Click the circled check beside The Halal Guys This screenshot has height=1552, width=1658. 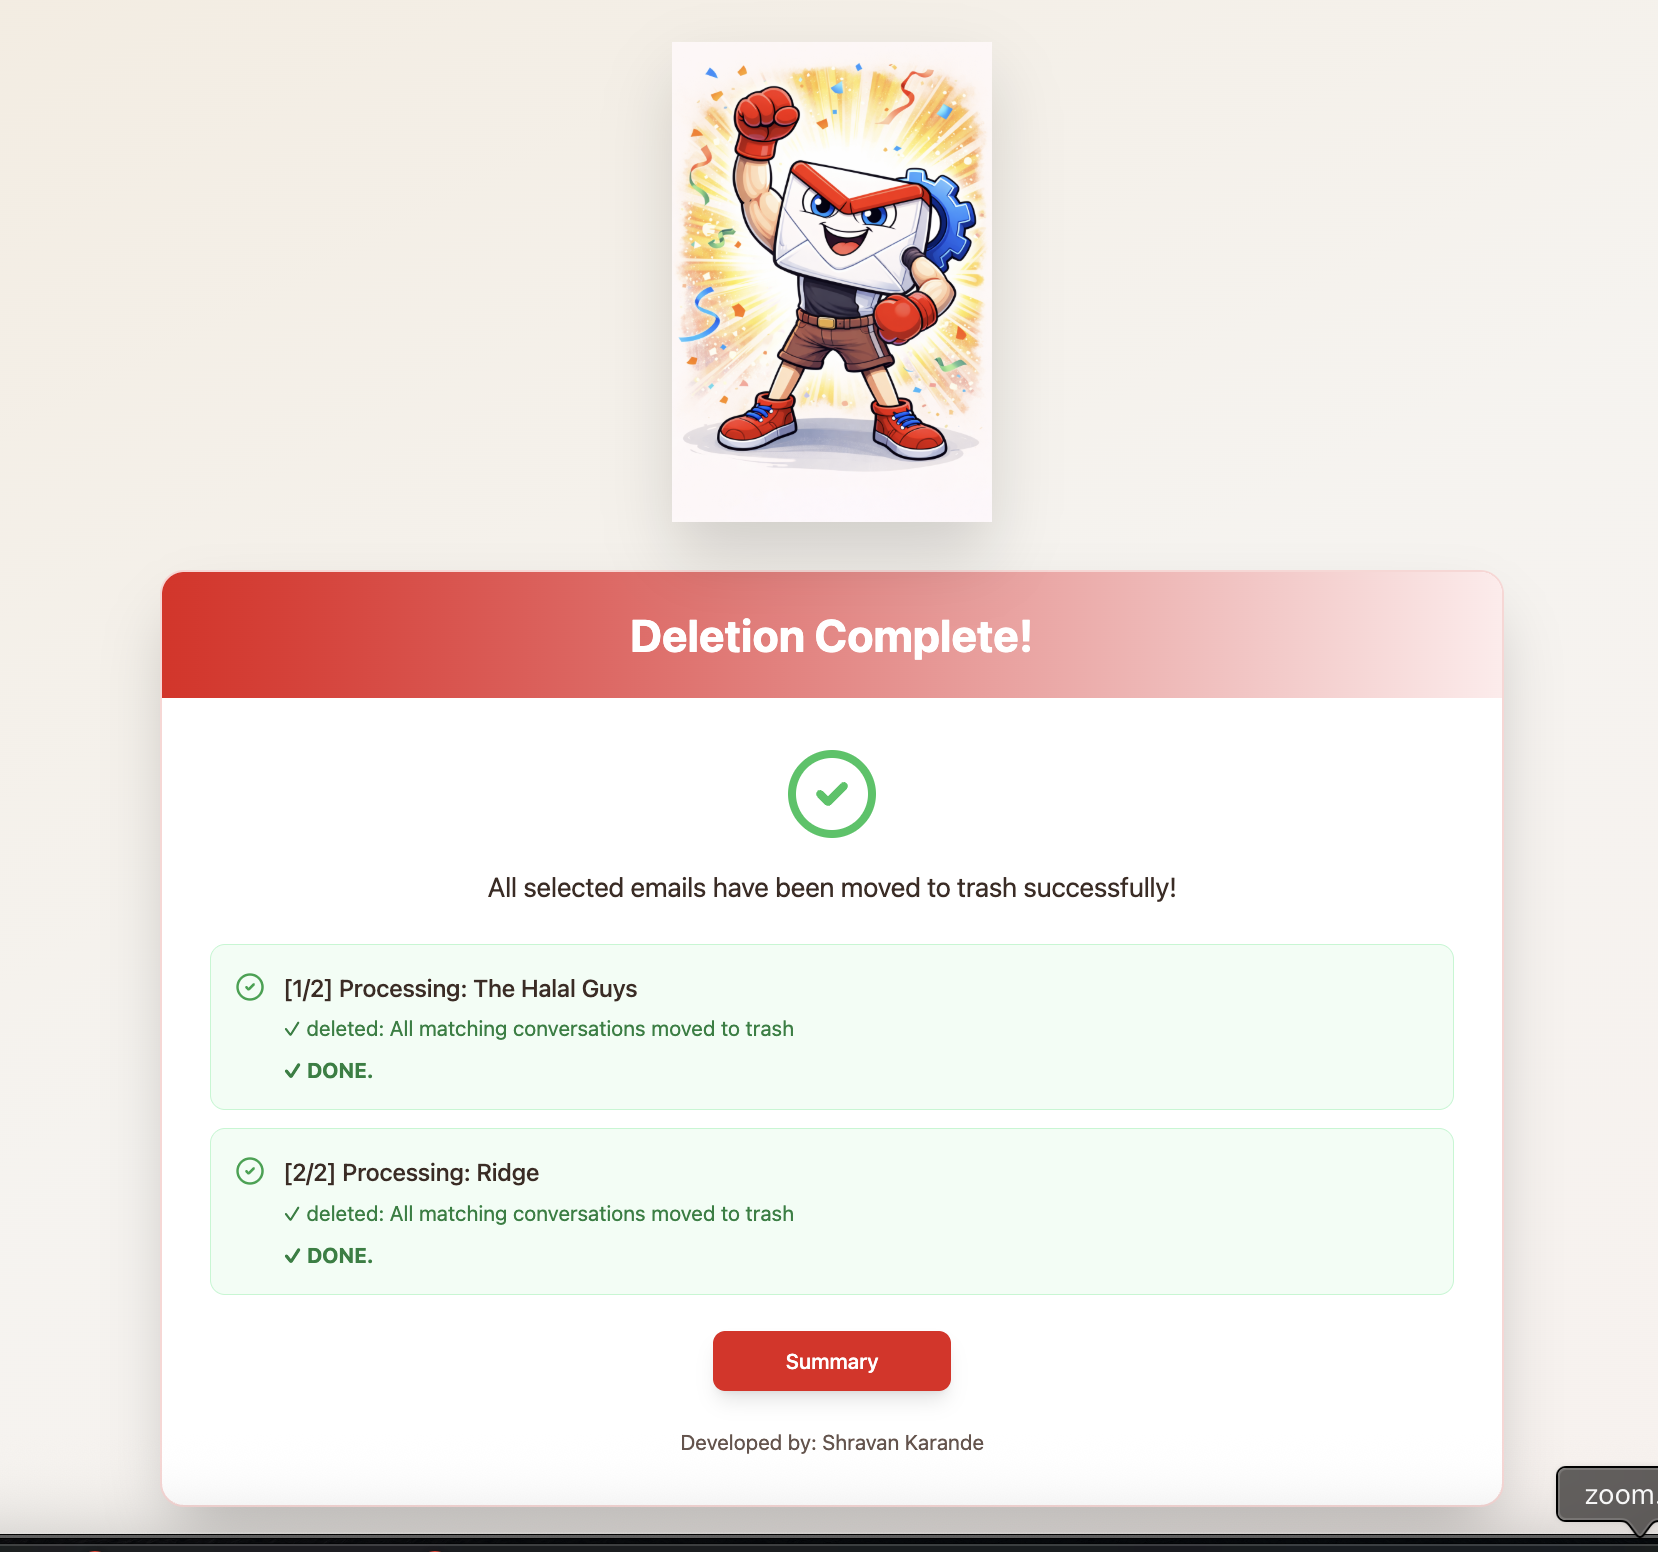[250, 988]
